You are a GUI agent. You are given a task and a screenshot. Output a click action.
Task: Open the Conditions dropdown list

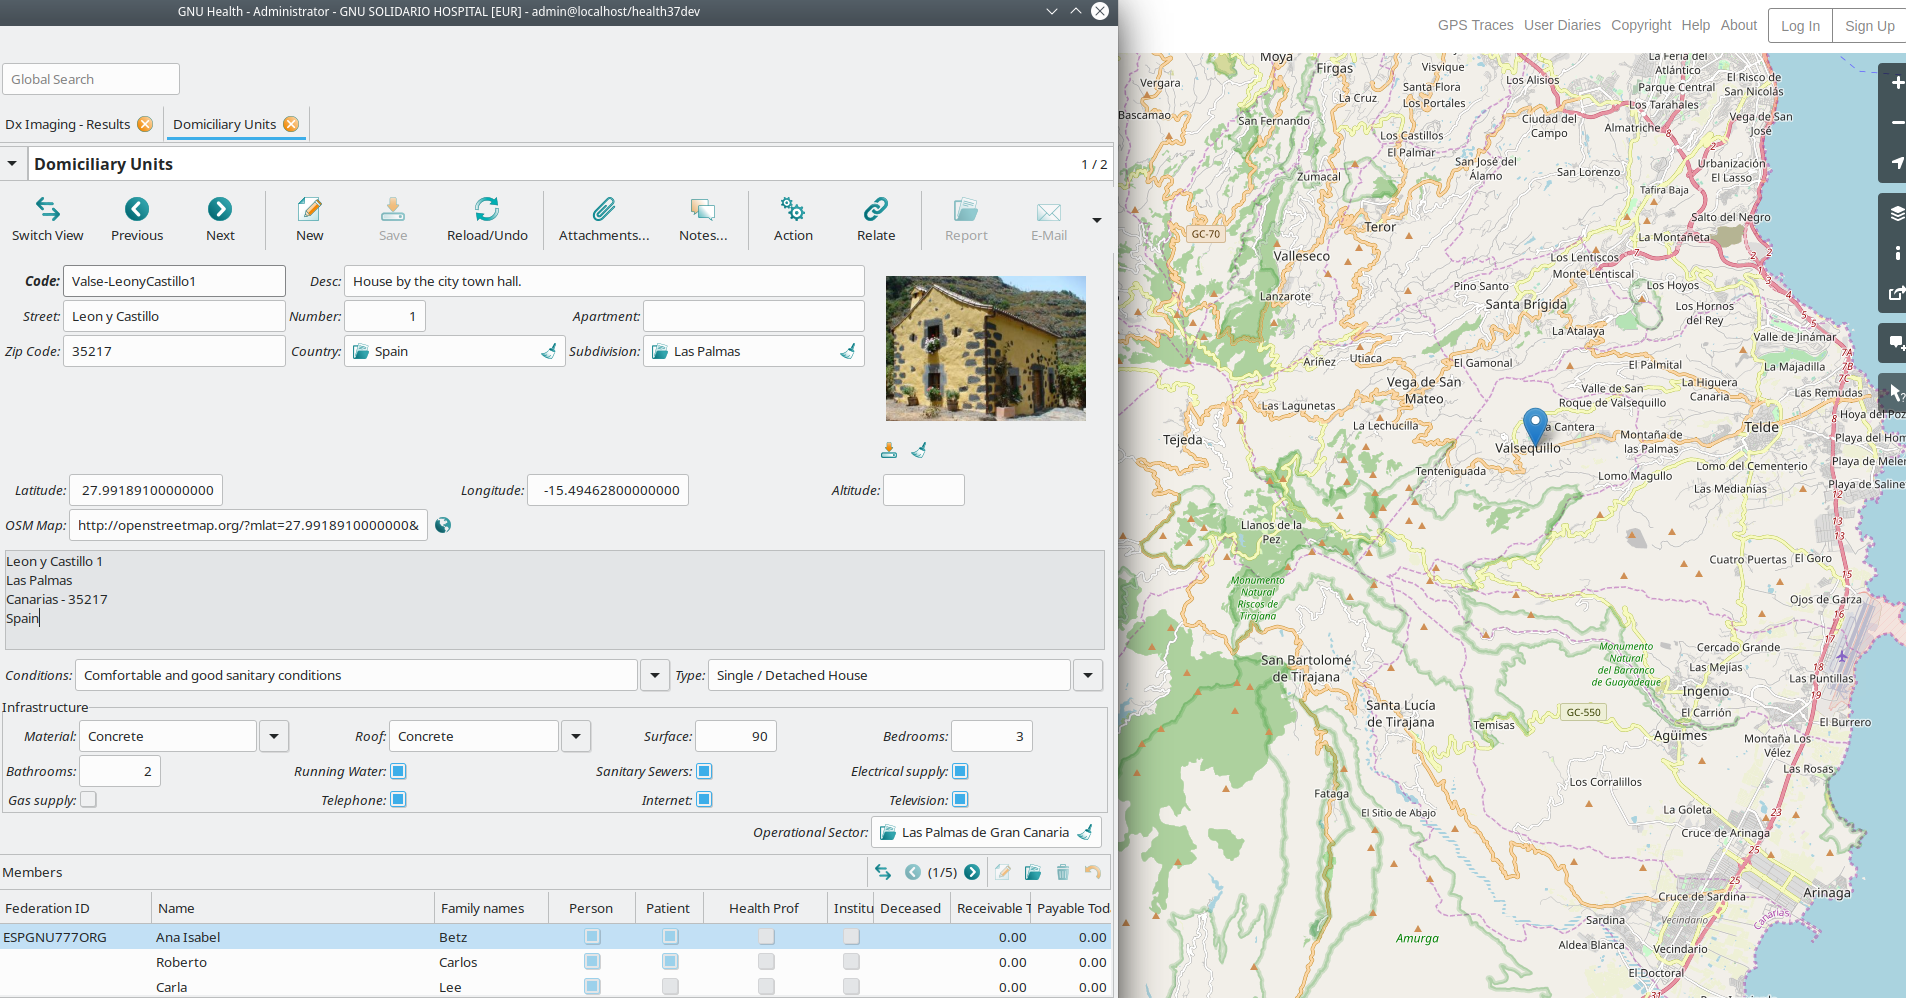click(x=653, y=675)
